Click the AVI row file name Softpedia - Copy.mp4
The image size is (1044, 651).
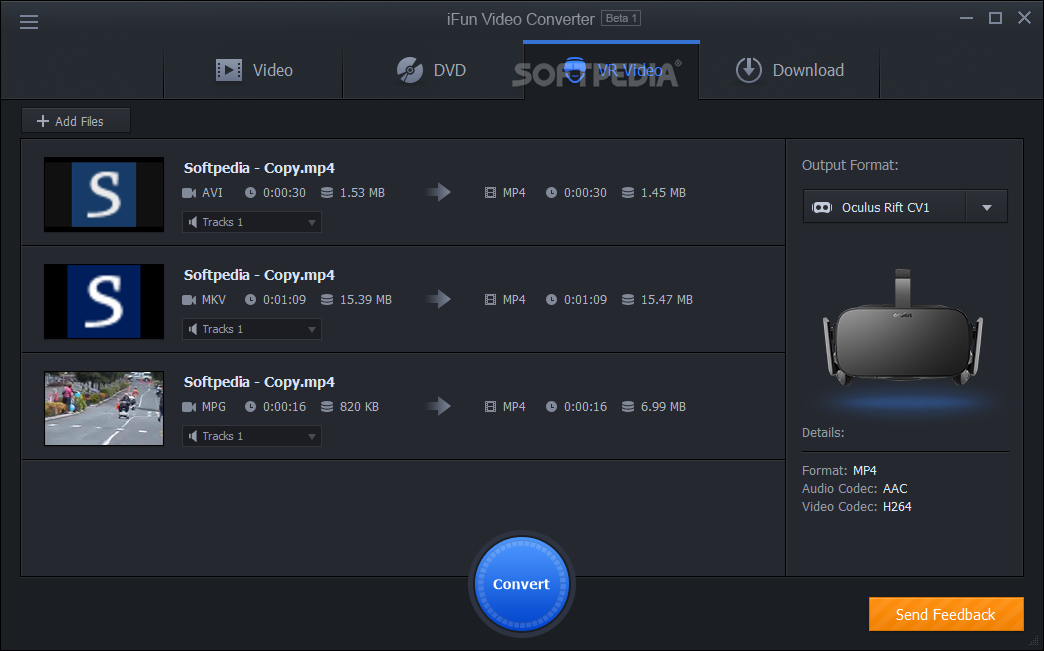click(x=259, y=168)
